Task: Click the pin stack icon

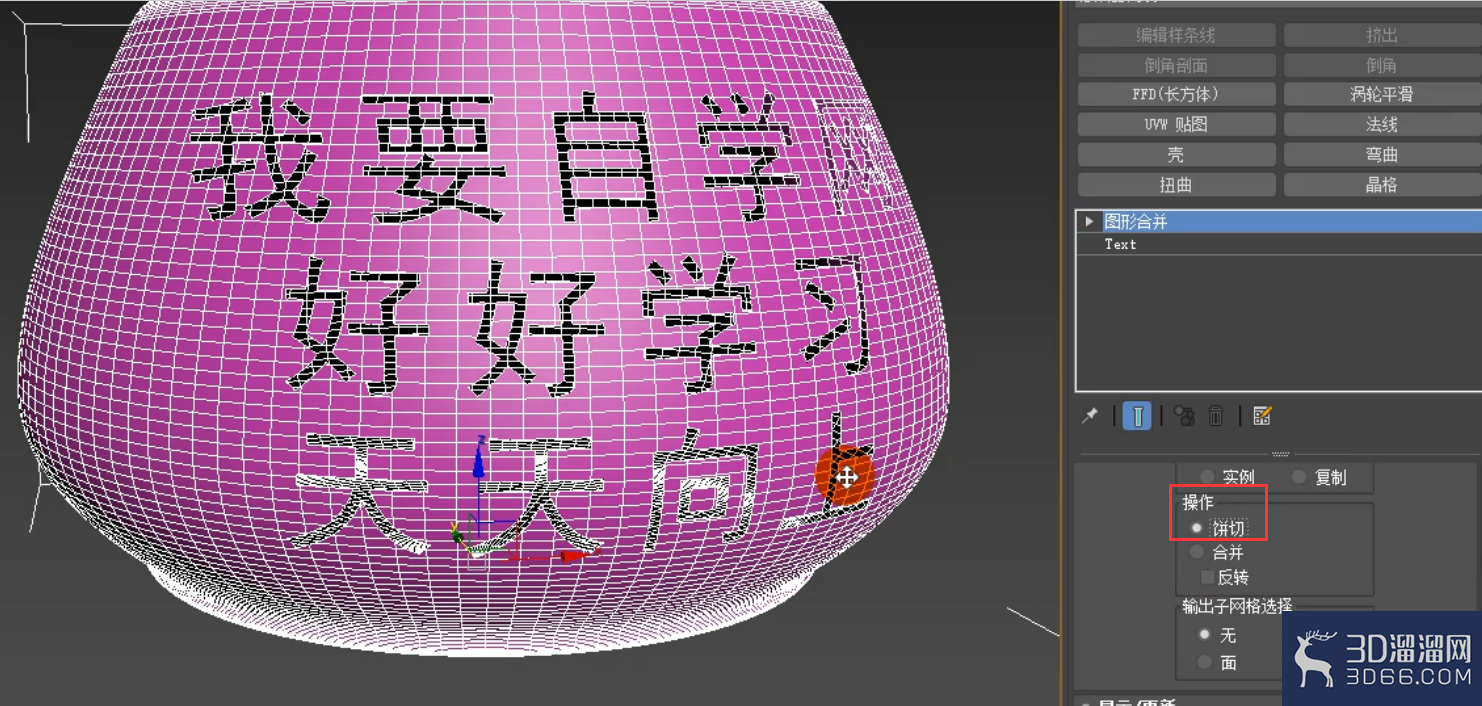Action: [1090, 416]
